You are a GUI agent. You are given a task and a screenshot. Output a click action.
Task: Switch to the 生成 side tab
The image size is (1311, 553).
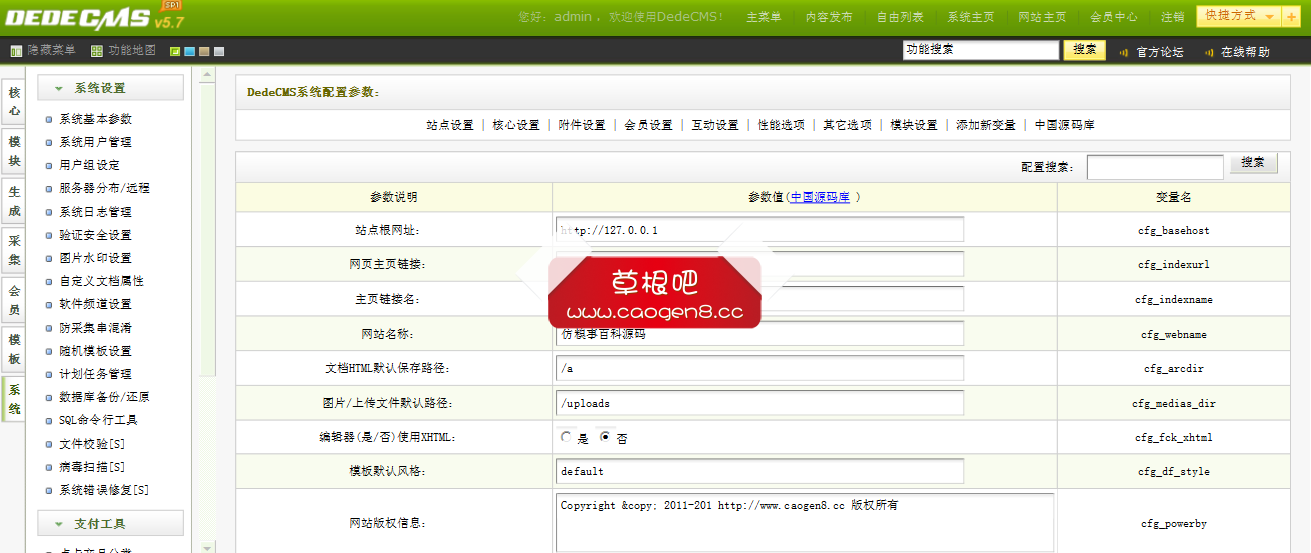point(14,201)
